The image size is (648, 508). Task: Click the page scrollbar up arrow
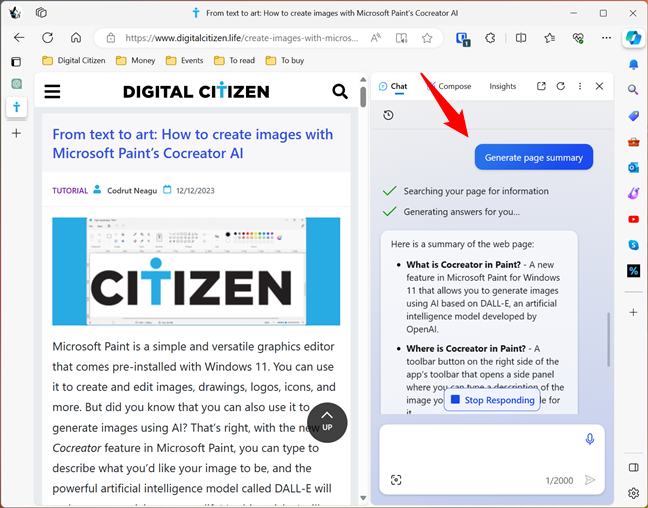pyautogui.click(x=363, y=79)
